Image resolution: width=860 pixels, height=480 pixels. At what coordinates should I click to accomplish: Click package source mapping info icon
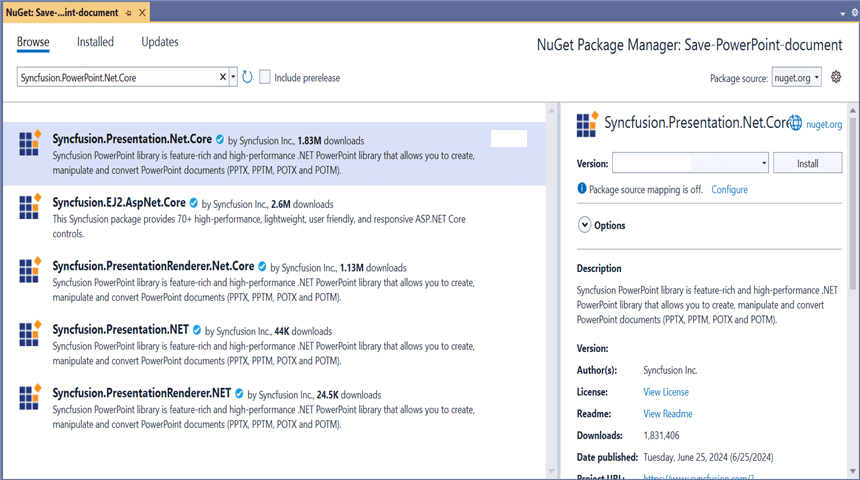[582, 189]
